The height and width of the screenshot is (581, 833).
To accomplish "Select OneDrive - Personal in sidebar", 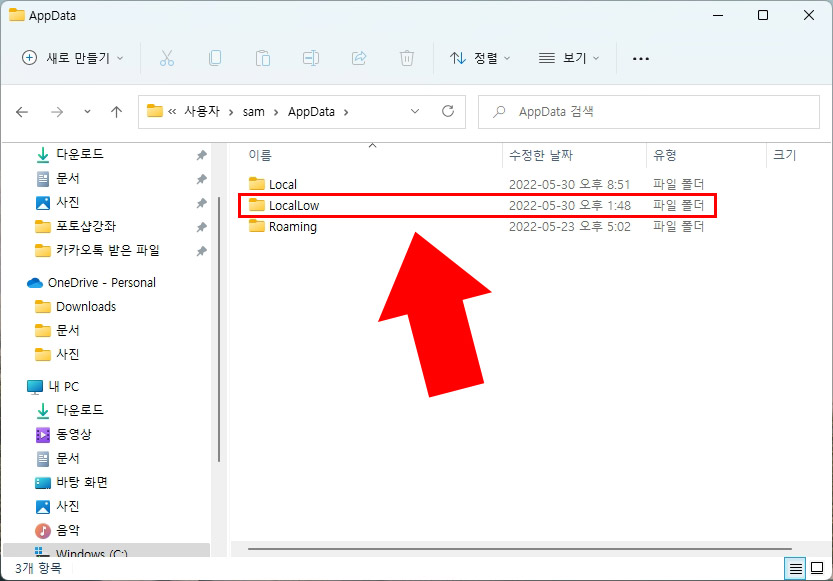I will click(x=91, y=283).
